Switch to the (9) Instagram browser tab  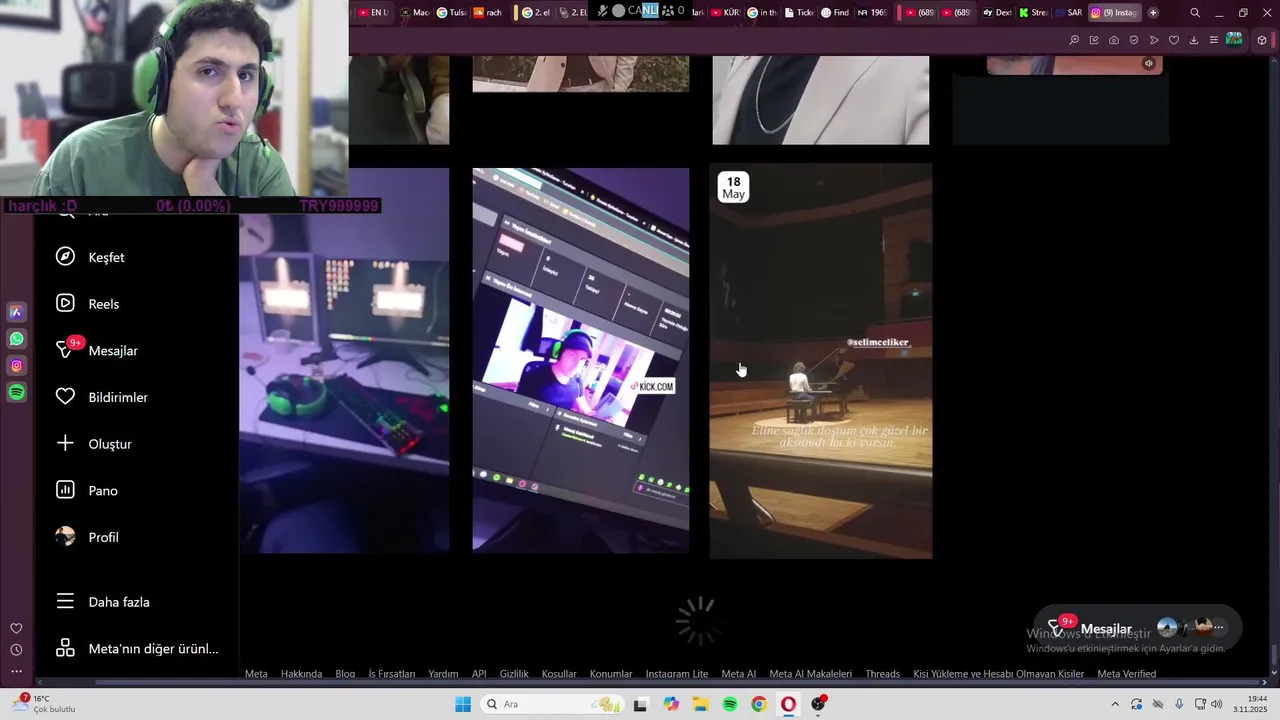click(1114, 13)
